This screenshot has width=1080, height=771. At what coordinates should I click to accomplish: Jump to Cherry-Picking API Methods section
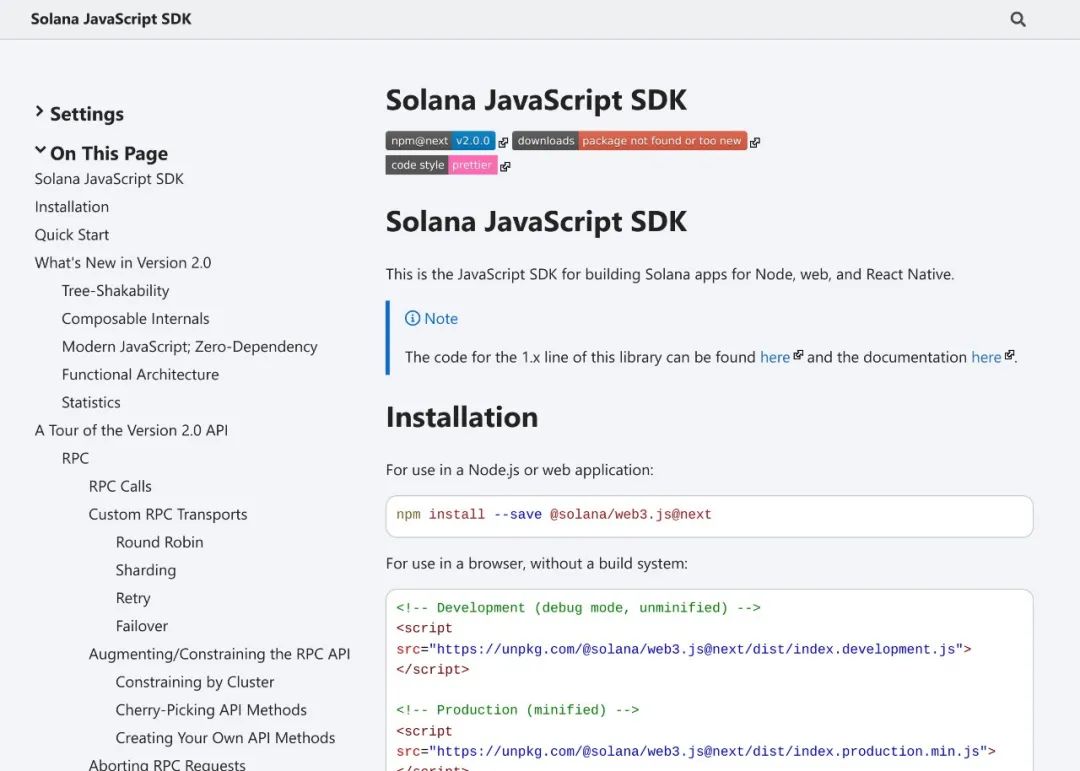[x=211, y=710]
